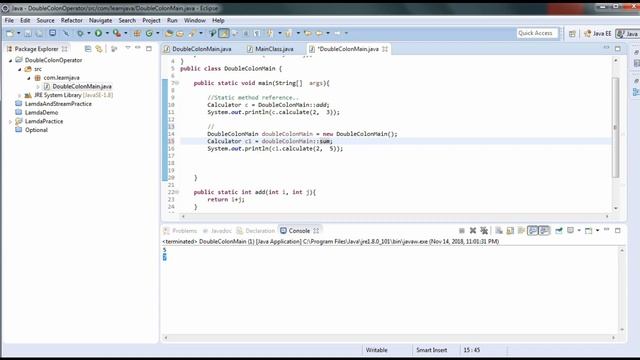Switch to the first DoubleColonMain.java tab
Screen dimensions: 640x360
click(x=198, y=49)
